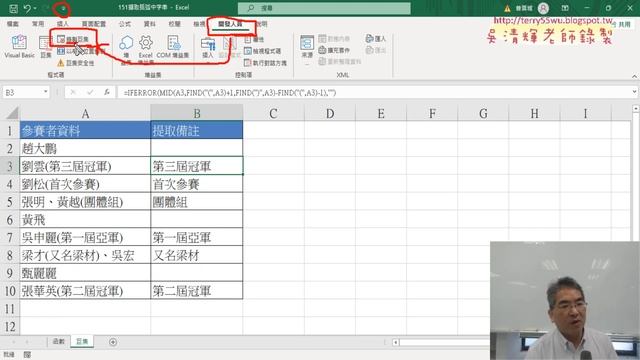Open the 檔案 tab
The width and height of the screenshot is (640, 360).
point(13,24)
